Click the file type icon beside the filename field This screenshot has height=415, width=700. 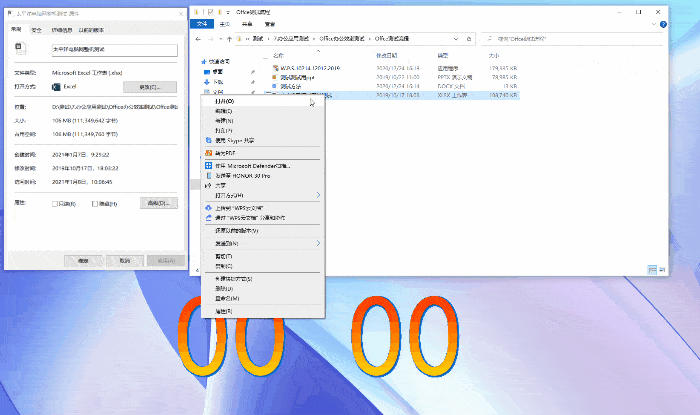(19, 46)
